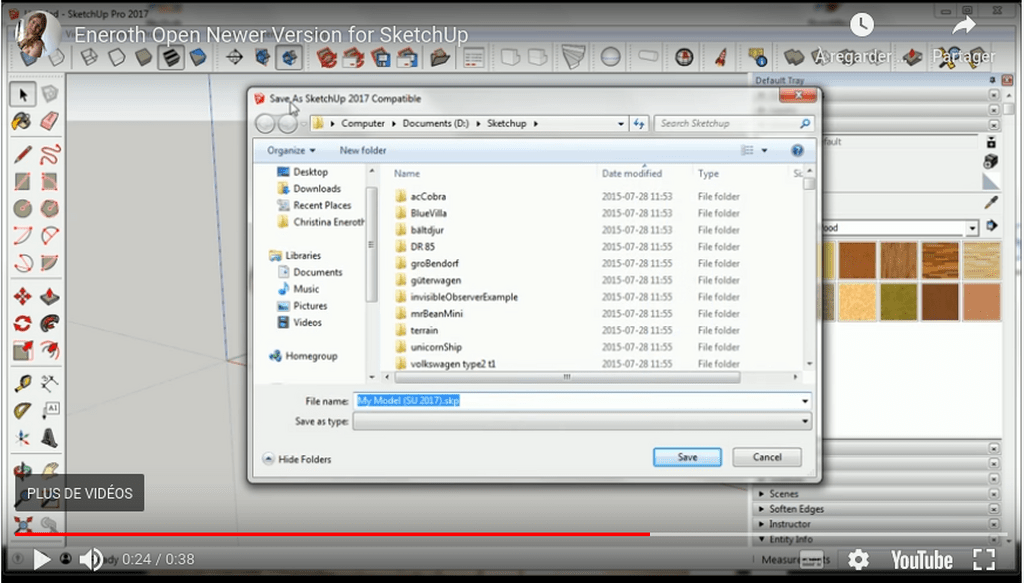
Task: Choose the Offset tool
Action: click(x=50, y=351)
